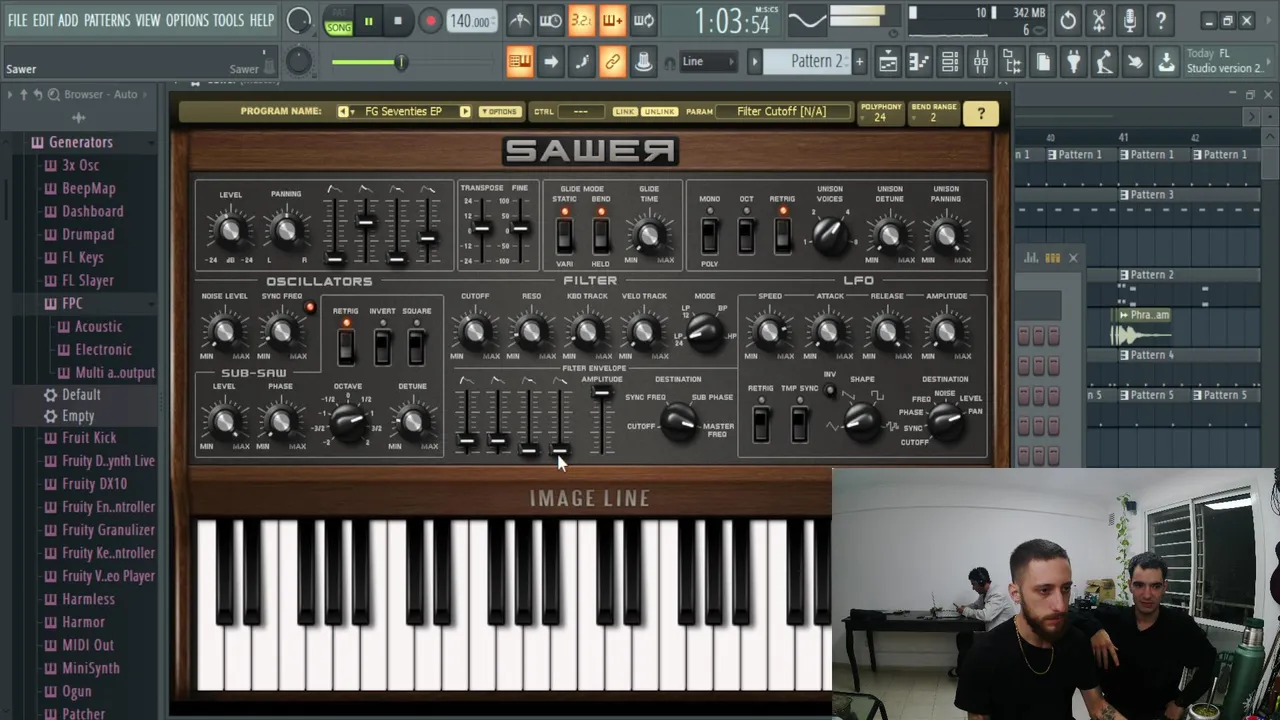Open the help question mark in toolbar
This screenshot has width=1280, height=720.
point(1161,20)
